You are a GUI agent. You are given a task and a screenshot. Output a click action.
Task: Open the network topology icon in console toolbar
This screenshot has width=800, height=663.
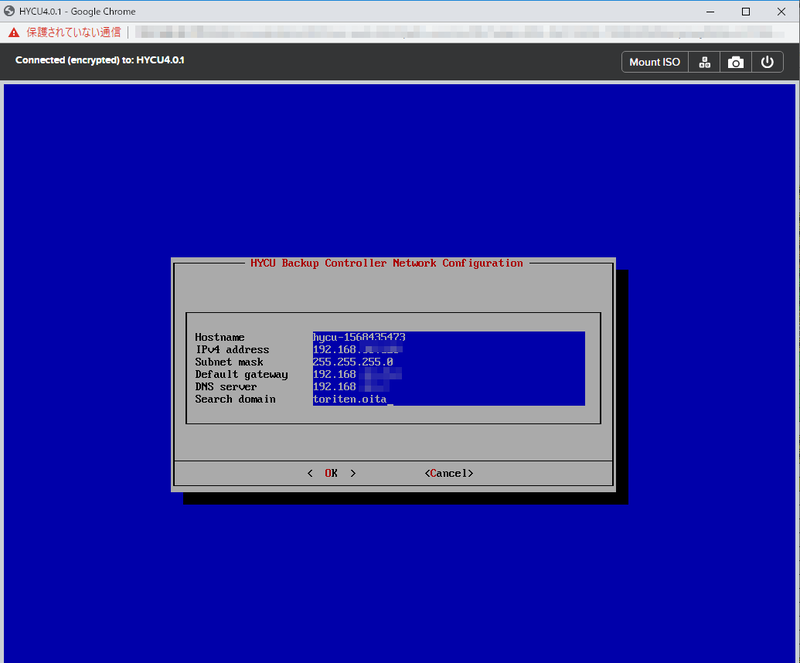click(x=704, y=62)
